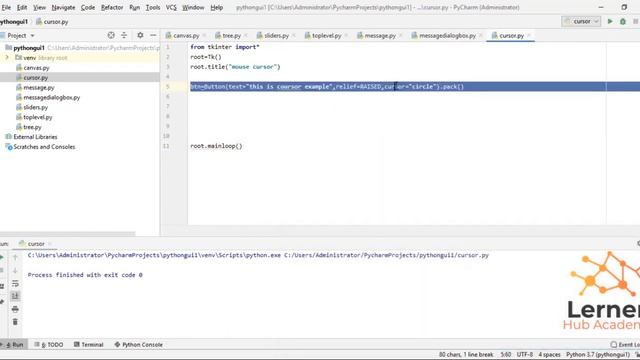Open the VCS menu
This screenshot has height=360, width=640.
171,7
